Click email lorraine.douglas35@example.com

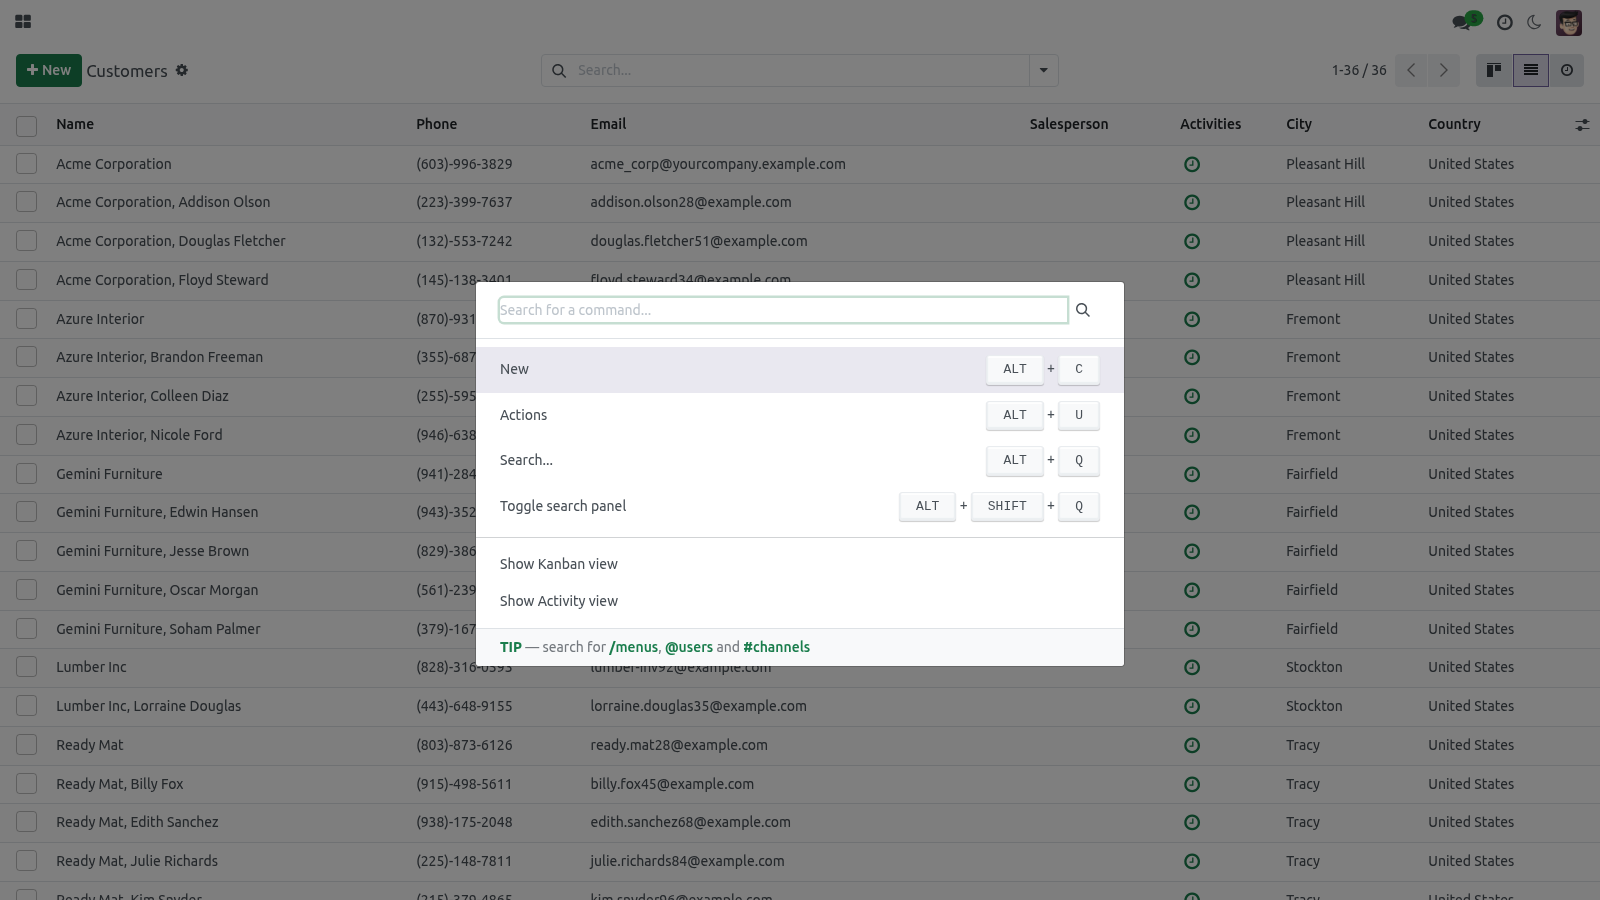tap(698, 706)
